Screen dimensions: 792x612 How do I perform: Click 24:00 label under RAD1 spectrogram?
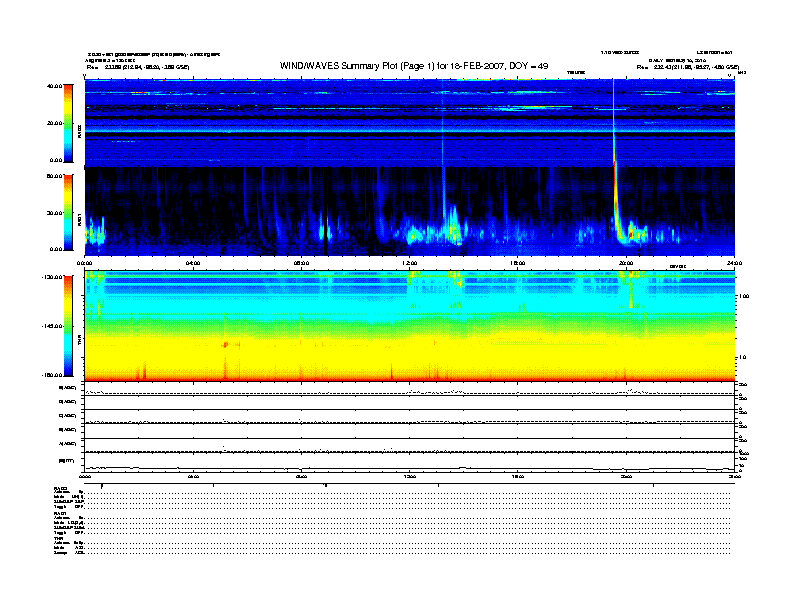pyautogui.click(x=734, y=263)
